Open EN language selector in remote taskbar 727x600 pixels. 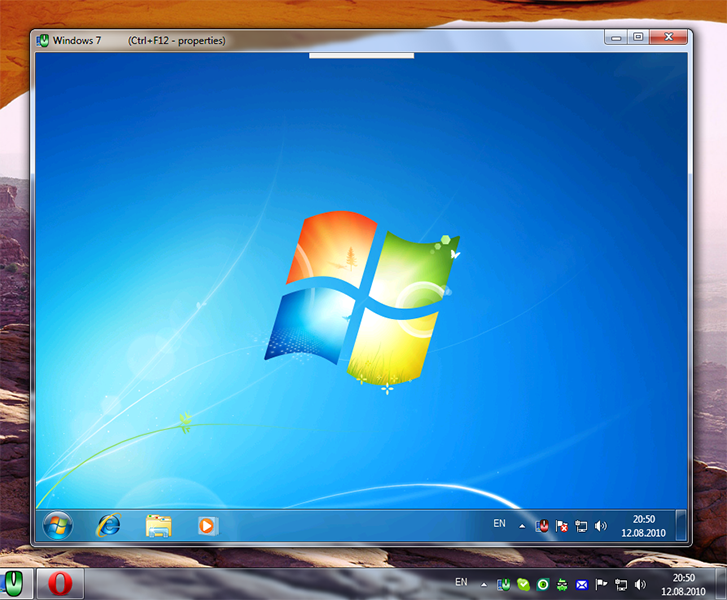(500, 523)
